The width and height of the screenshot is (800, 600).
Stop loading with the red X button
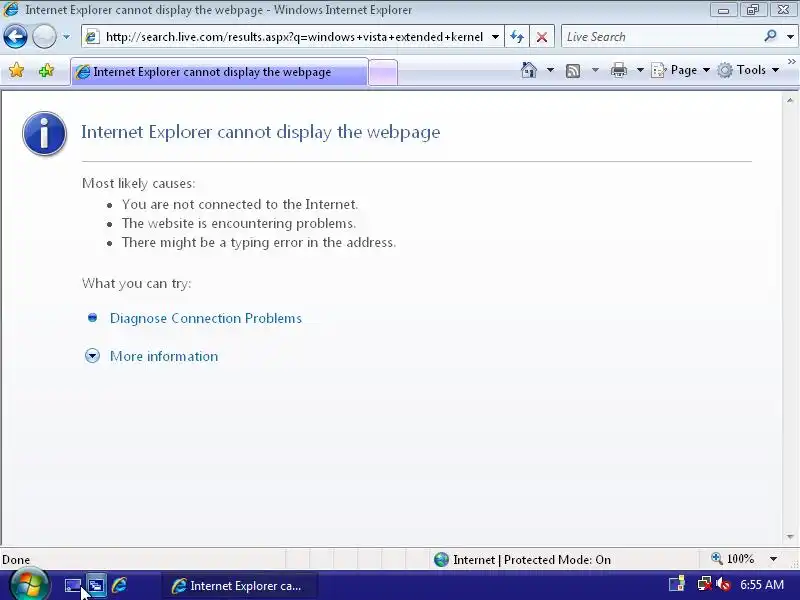542,37
